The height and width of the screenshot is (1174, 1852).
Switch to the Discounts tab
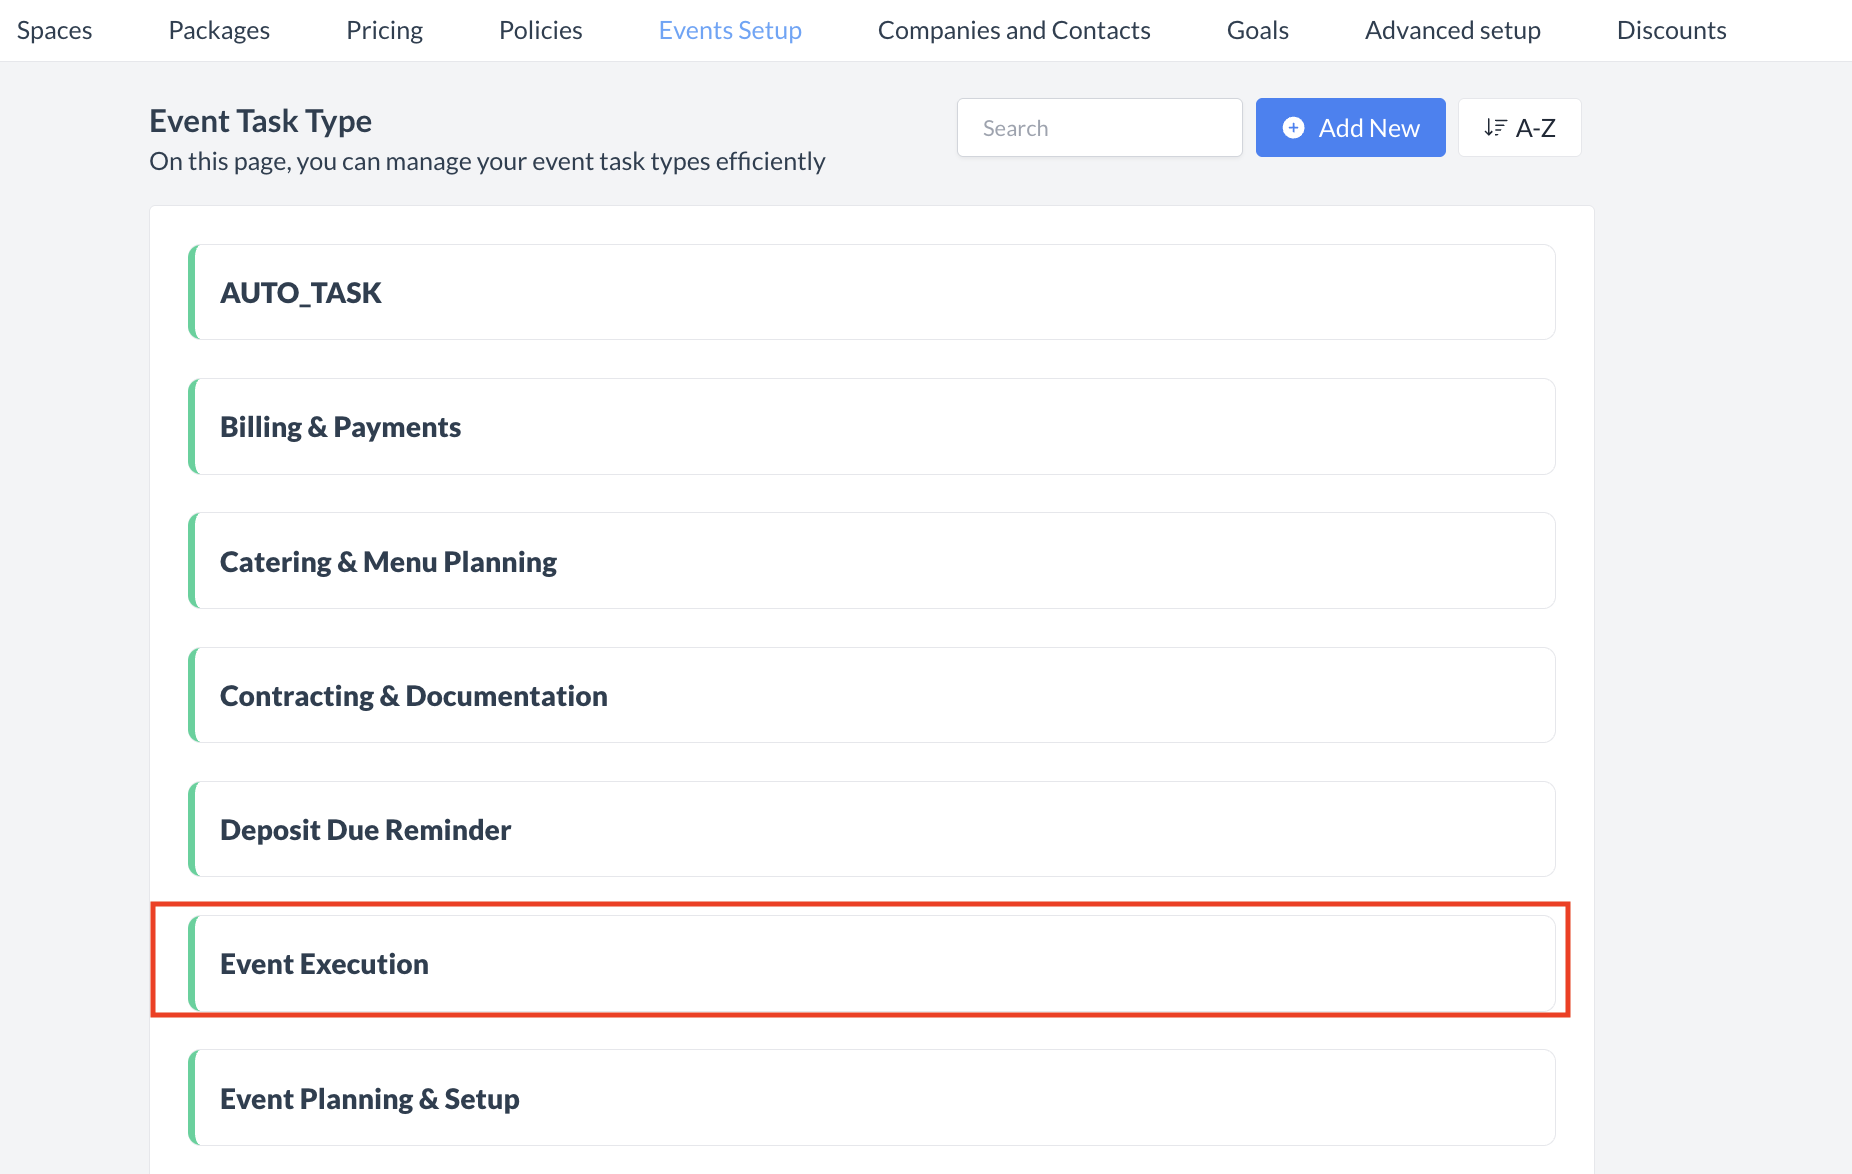(1672, 30)
